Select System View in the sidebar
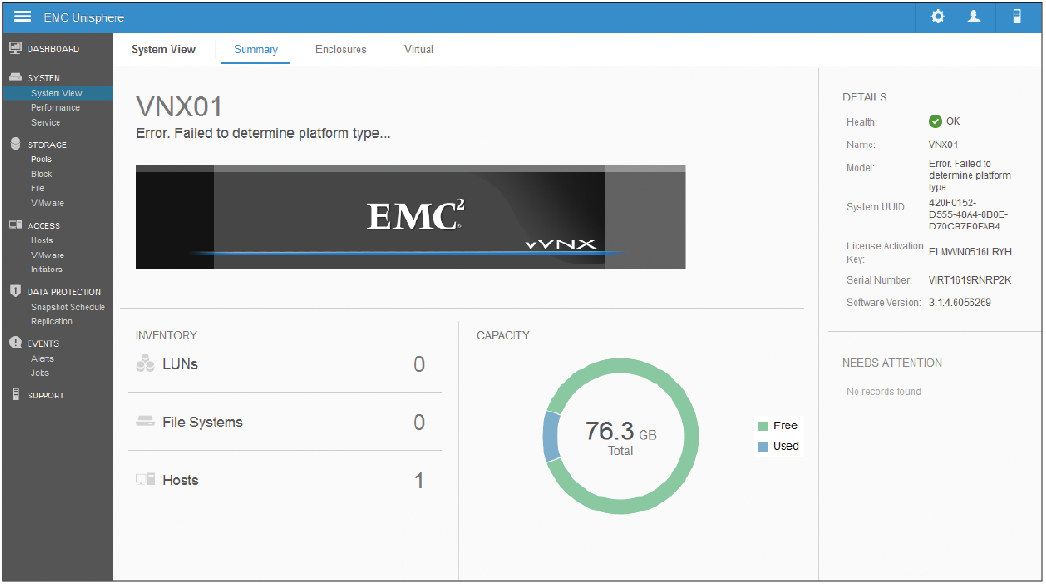Viewport: 1046px width, 585px height. 57,93
